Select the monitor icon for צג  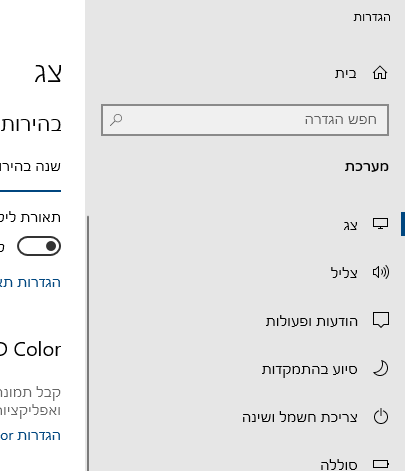point(380,224)
